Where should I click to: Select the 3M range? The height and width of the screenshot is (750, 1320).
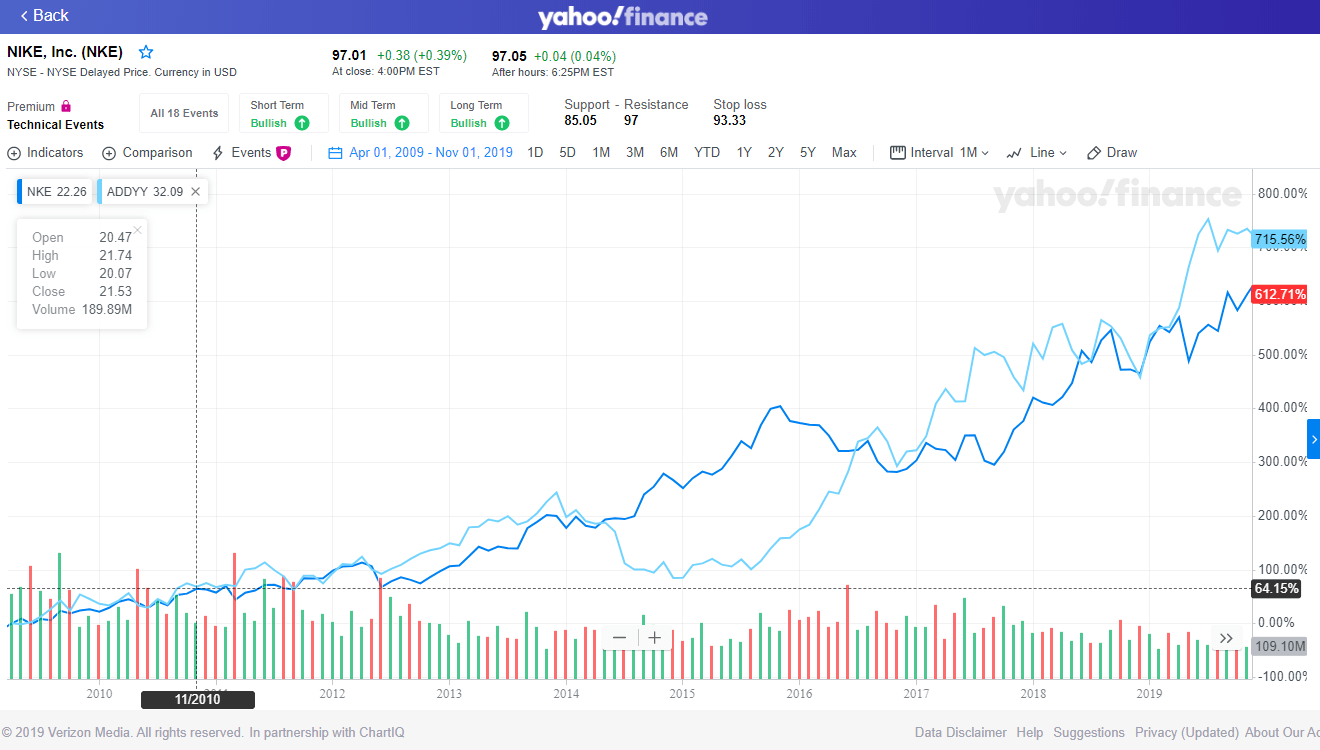[x=635, y=153]
